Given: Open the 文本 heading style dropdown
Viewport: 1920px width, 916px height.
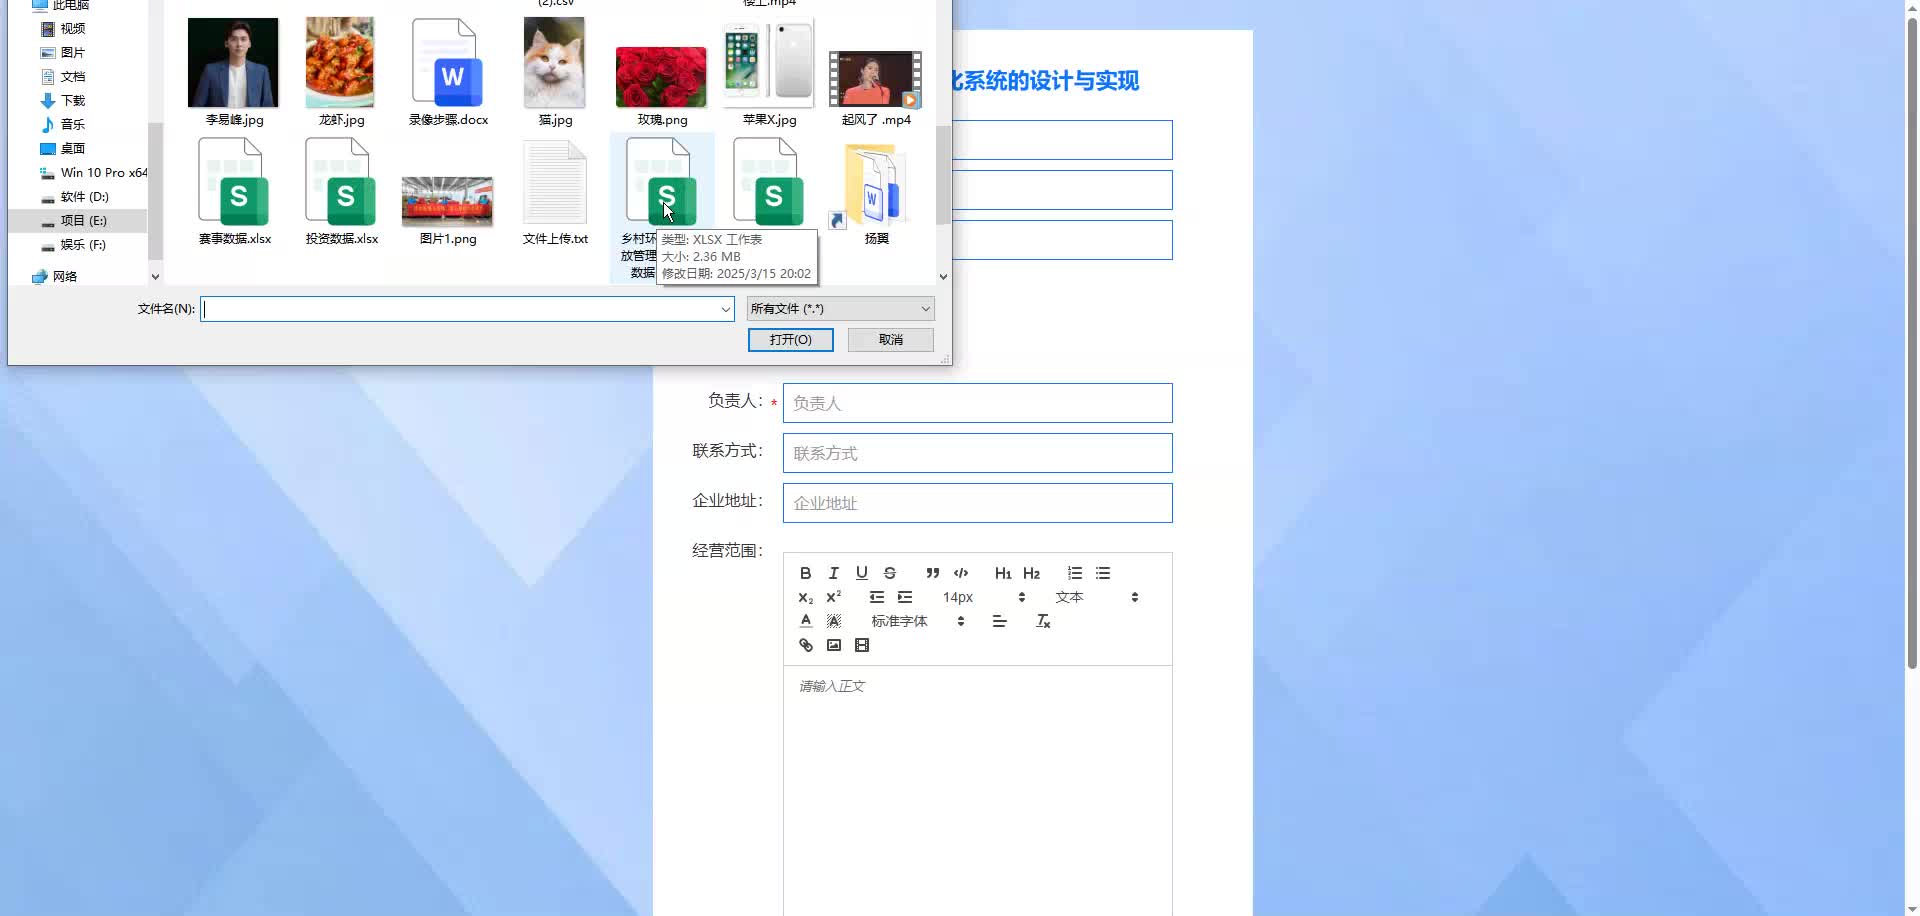Looking at the screenshot, I should click(x=1096, y=597).
